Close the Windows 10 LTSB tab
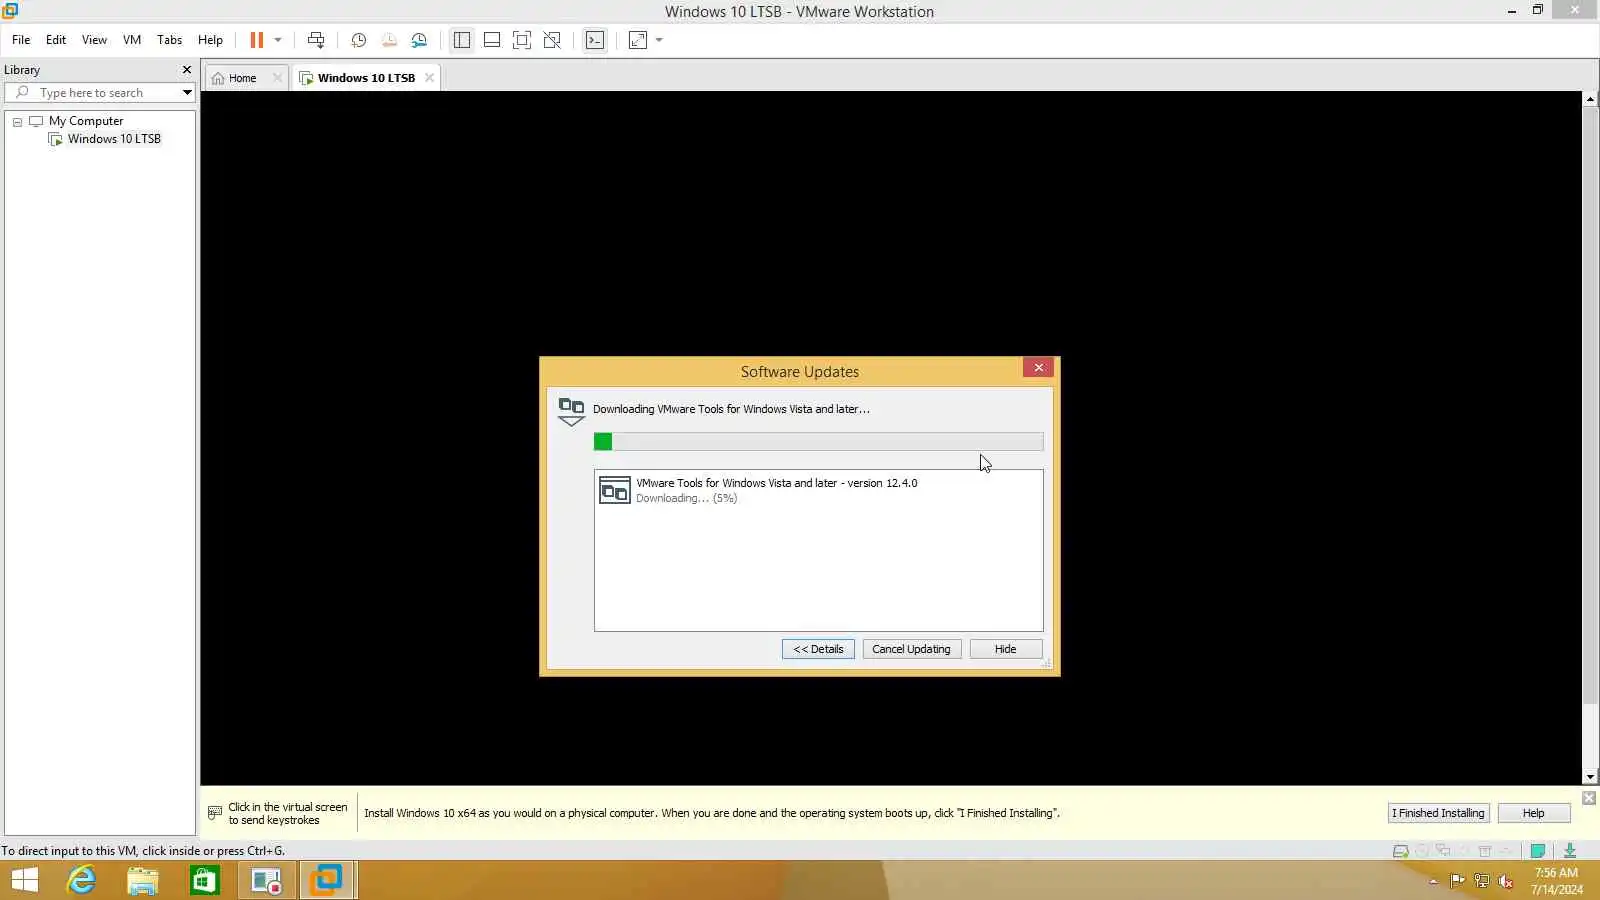 pos(429,78)
